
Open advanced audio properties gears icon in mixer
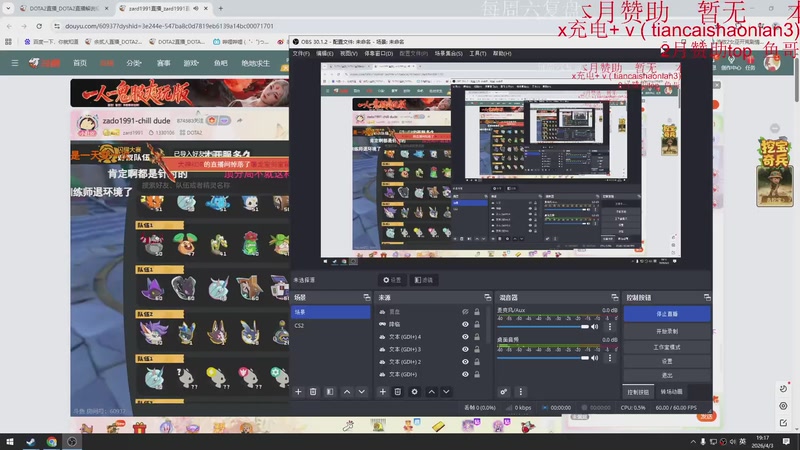[504, 392]
